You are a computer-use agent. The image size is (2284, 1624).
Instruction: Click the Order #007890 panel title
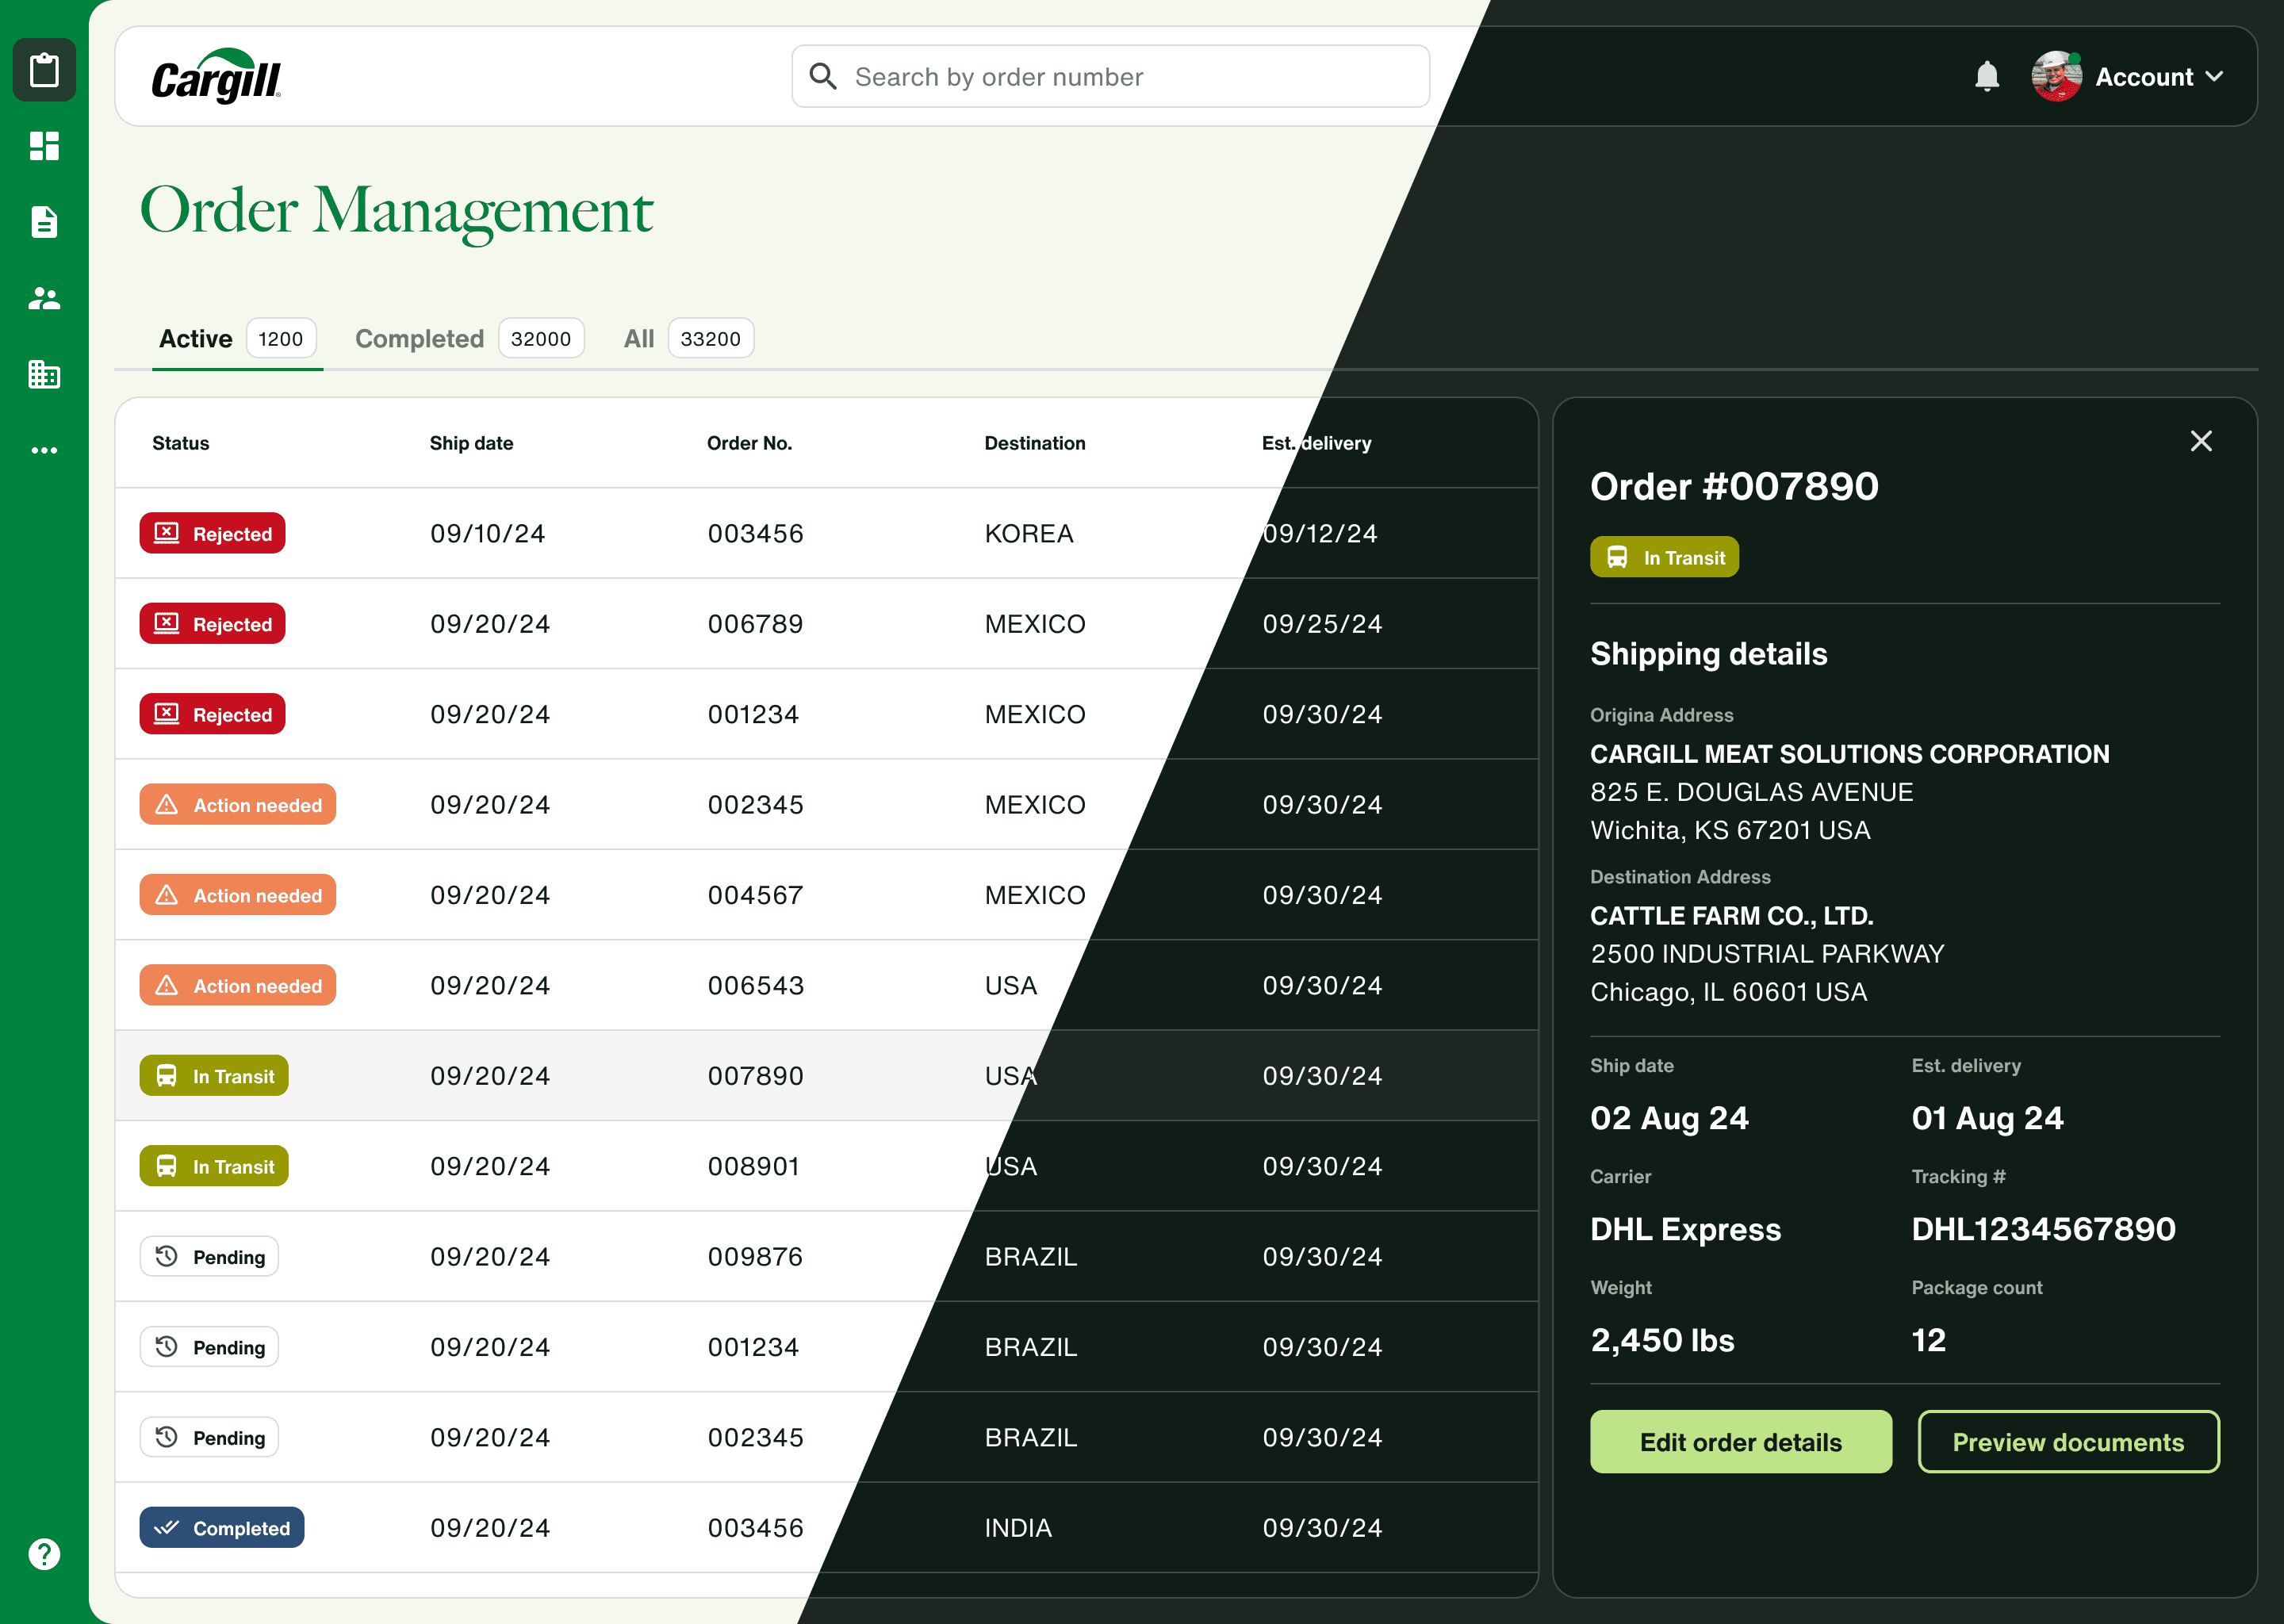coord(1734,486)
